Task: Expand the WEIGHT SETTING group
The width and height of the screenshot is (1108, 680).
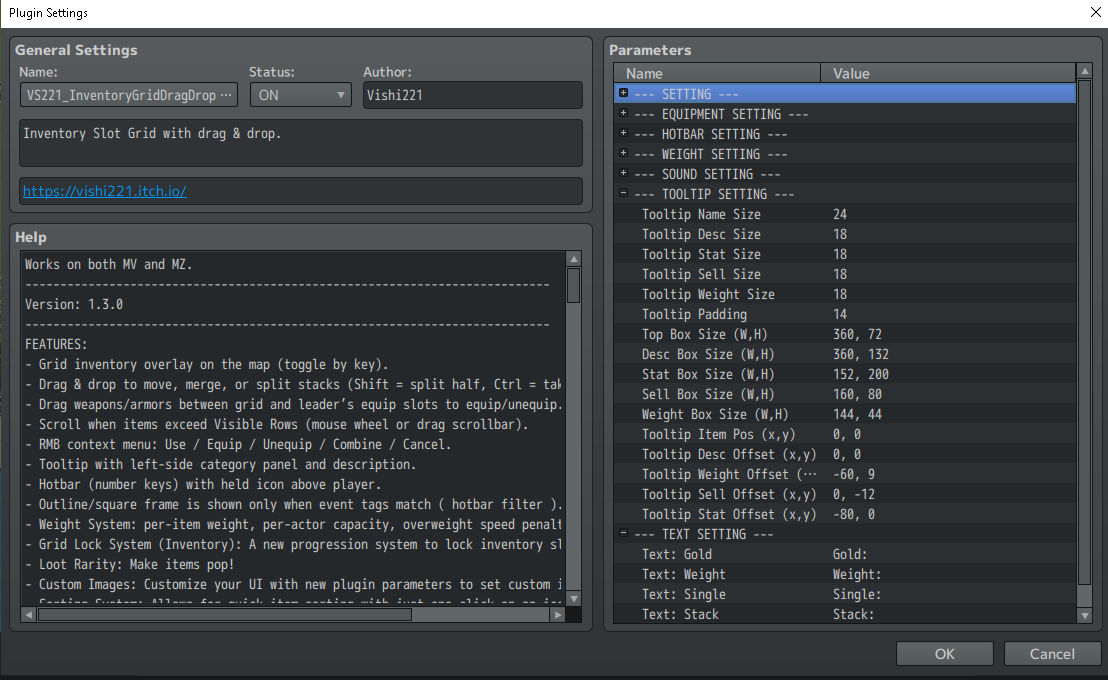Action: 623,153
